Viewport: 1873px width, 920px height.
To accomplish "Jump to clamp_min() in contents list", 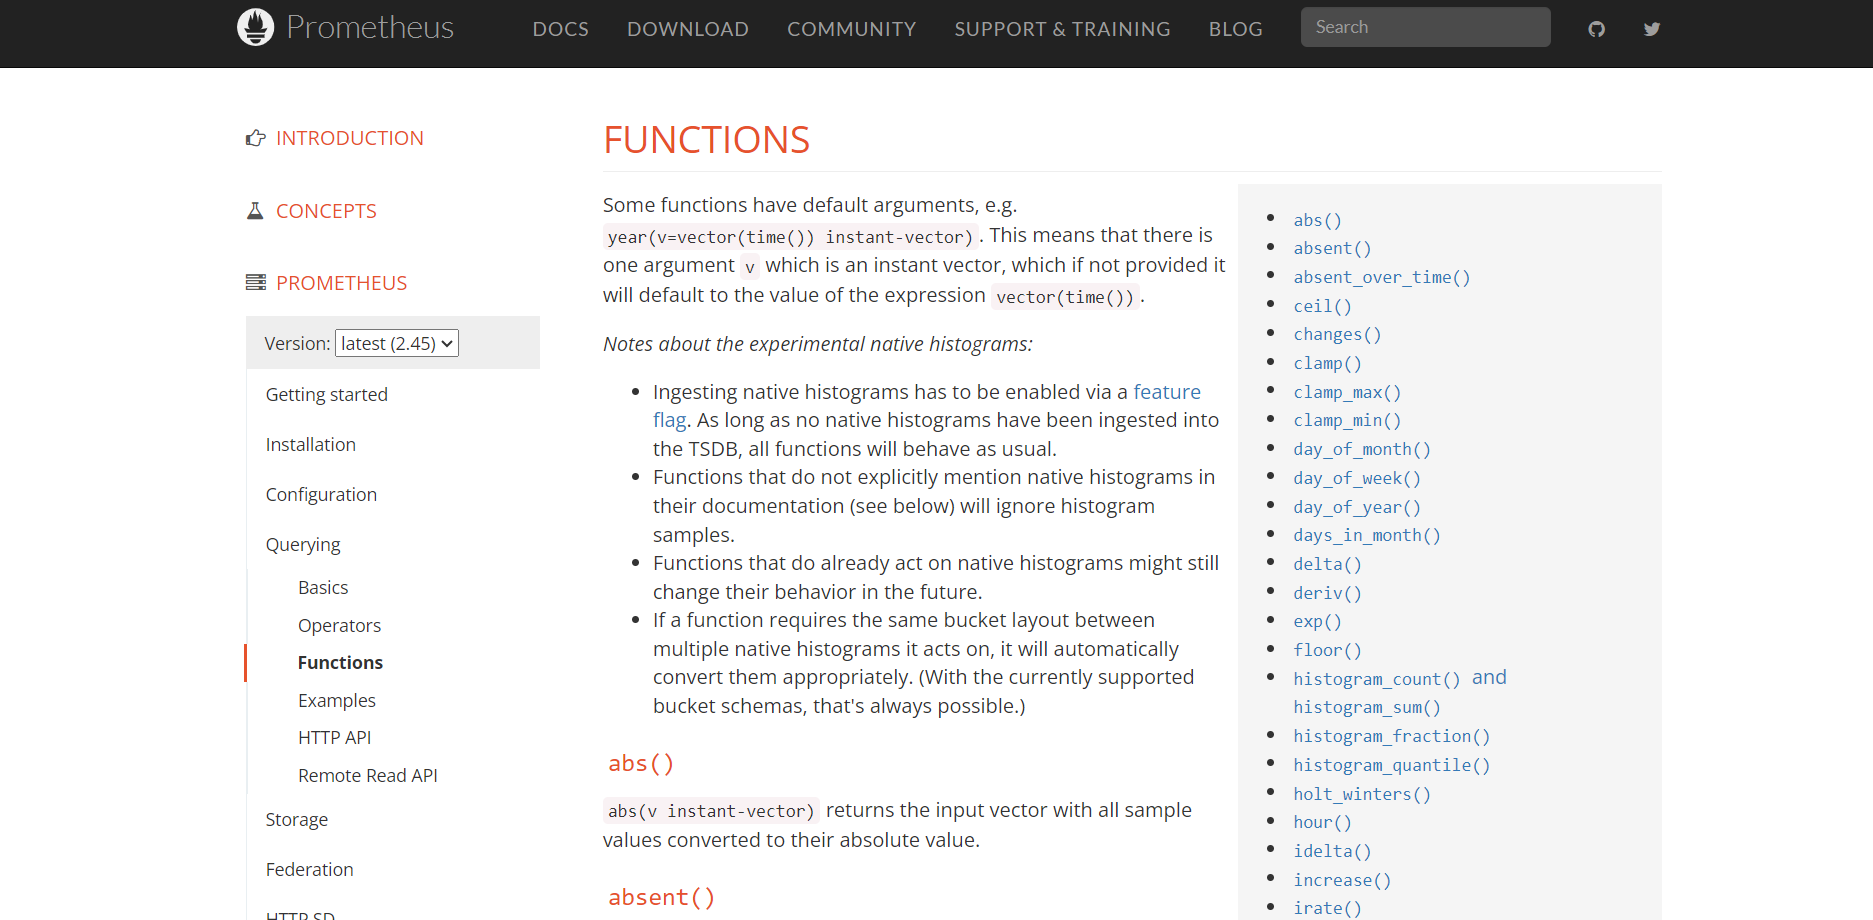I will [1347, 420].
